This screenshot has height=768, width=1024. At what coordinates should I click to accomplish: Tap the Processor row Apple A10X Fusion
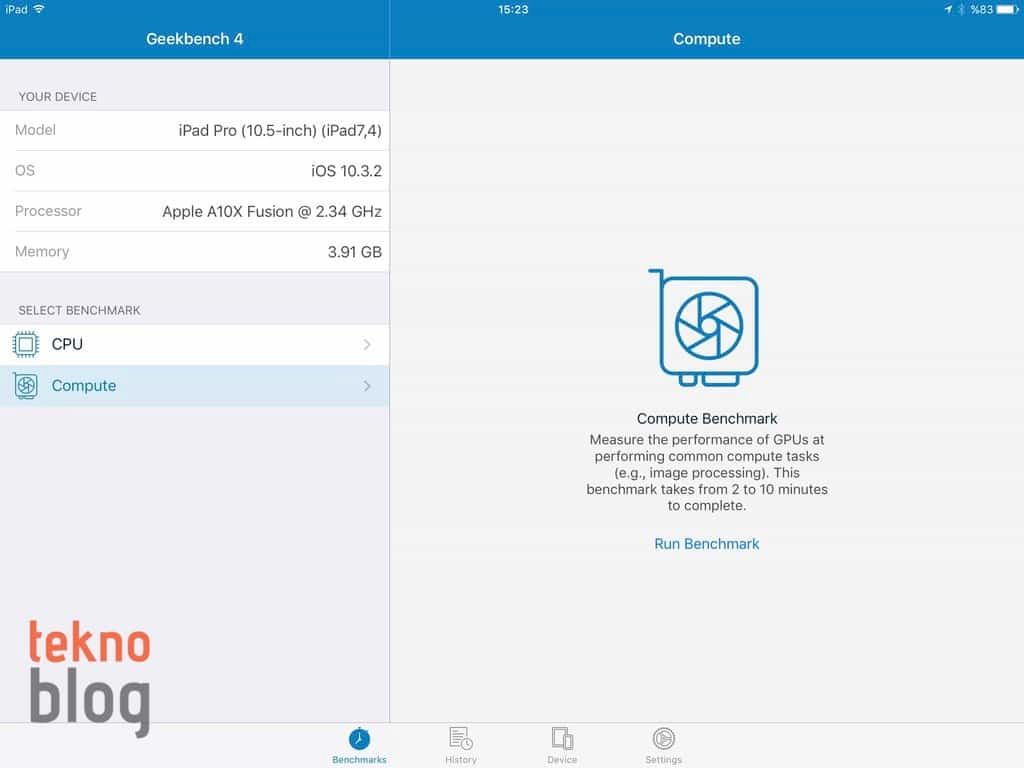tap(195, 211)
